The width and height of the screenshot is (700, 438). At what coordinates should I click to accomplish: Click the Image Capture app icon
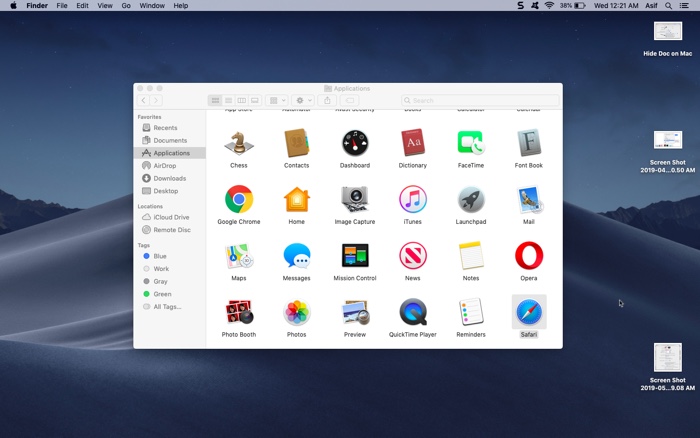tap(355, 199)
